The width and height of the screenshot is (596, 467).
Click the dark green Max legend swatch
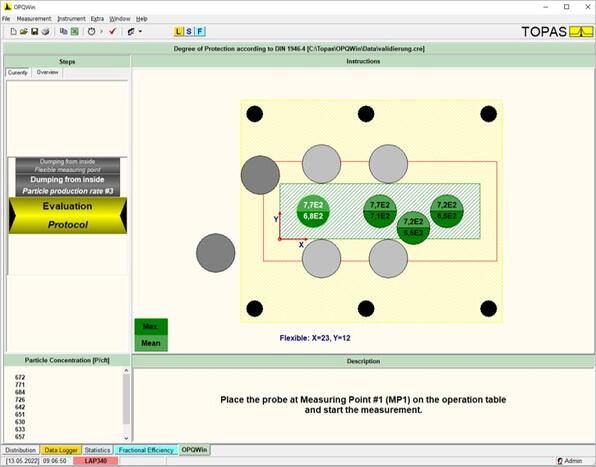(x=151, y=326)
